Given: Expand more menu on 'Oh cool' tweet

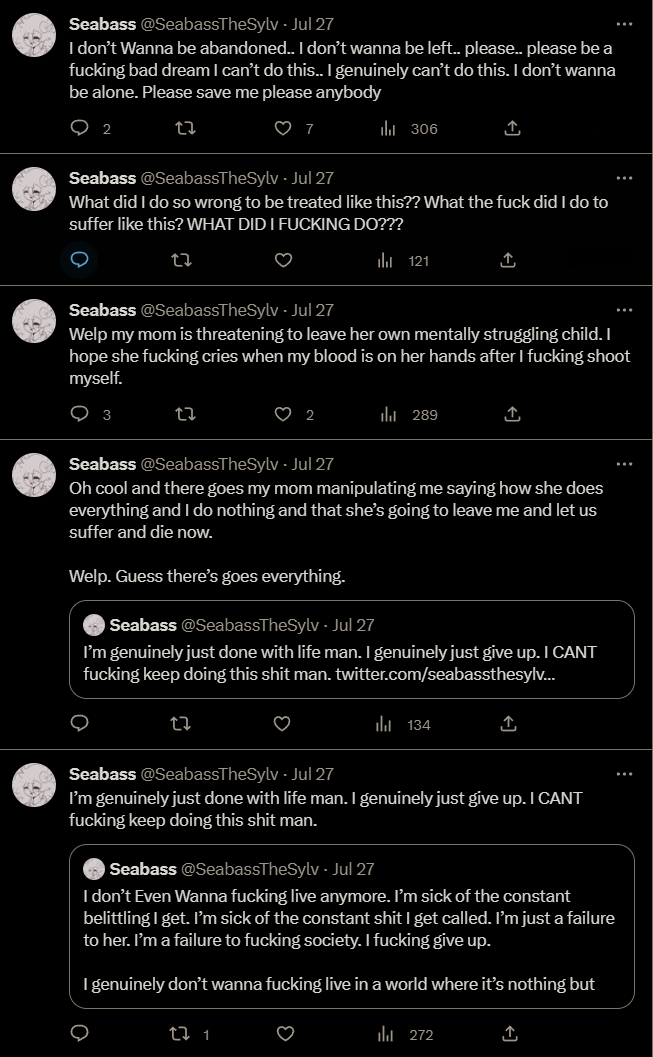Looking at the screenshot, I should 625,464.
